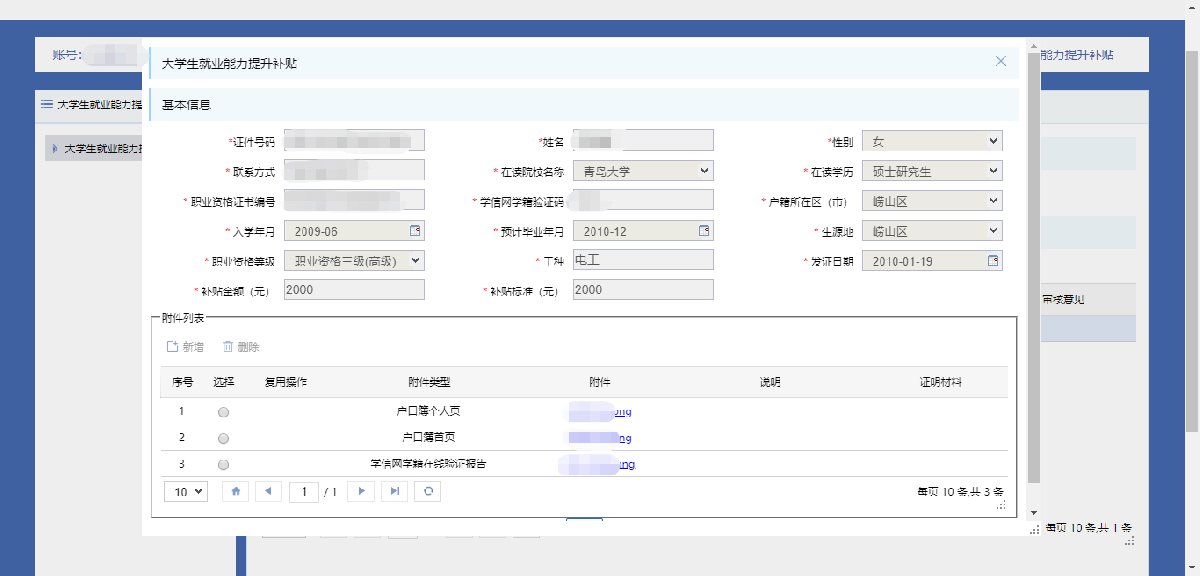Select radio button for 户口簿个人页 row
This screenshot has width=1200, height=576.
(x=223, y=412)
